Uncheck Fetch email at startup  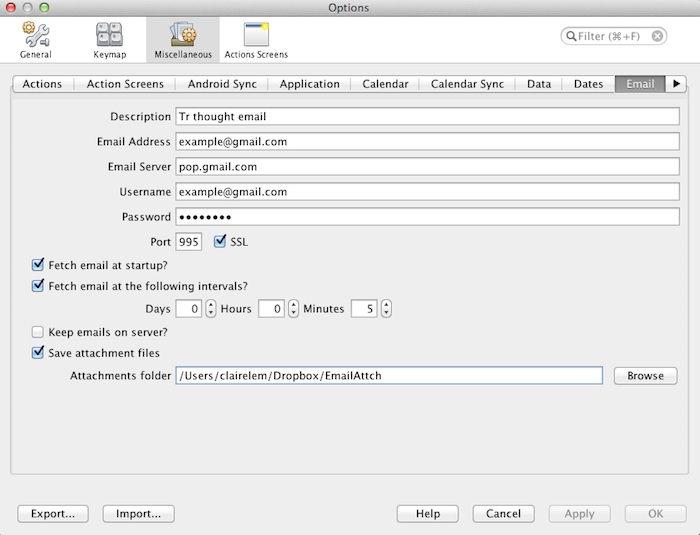tap(38, 265)
